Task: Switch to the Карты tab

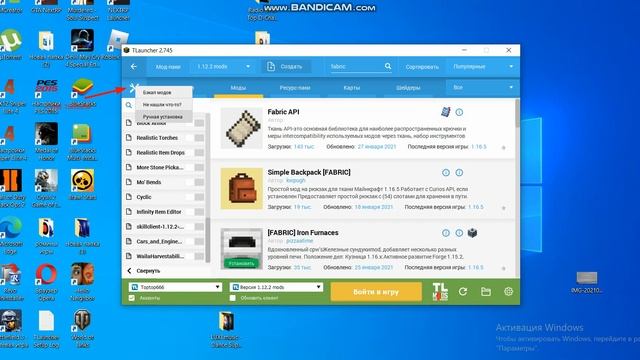Action: (x=352, y=88)
